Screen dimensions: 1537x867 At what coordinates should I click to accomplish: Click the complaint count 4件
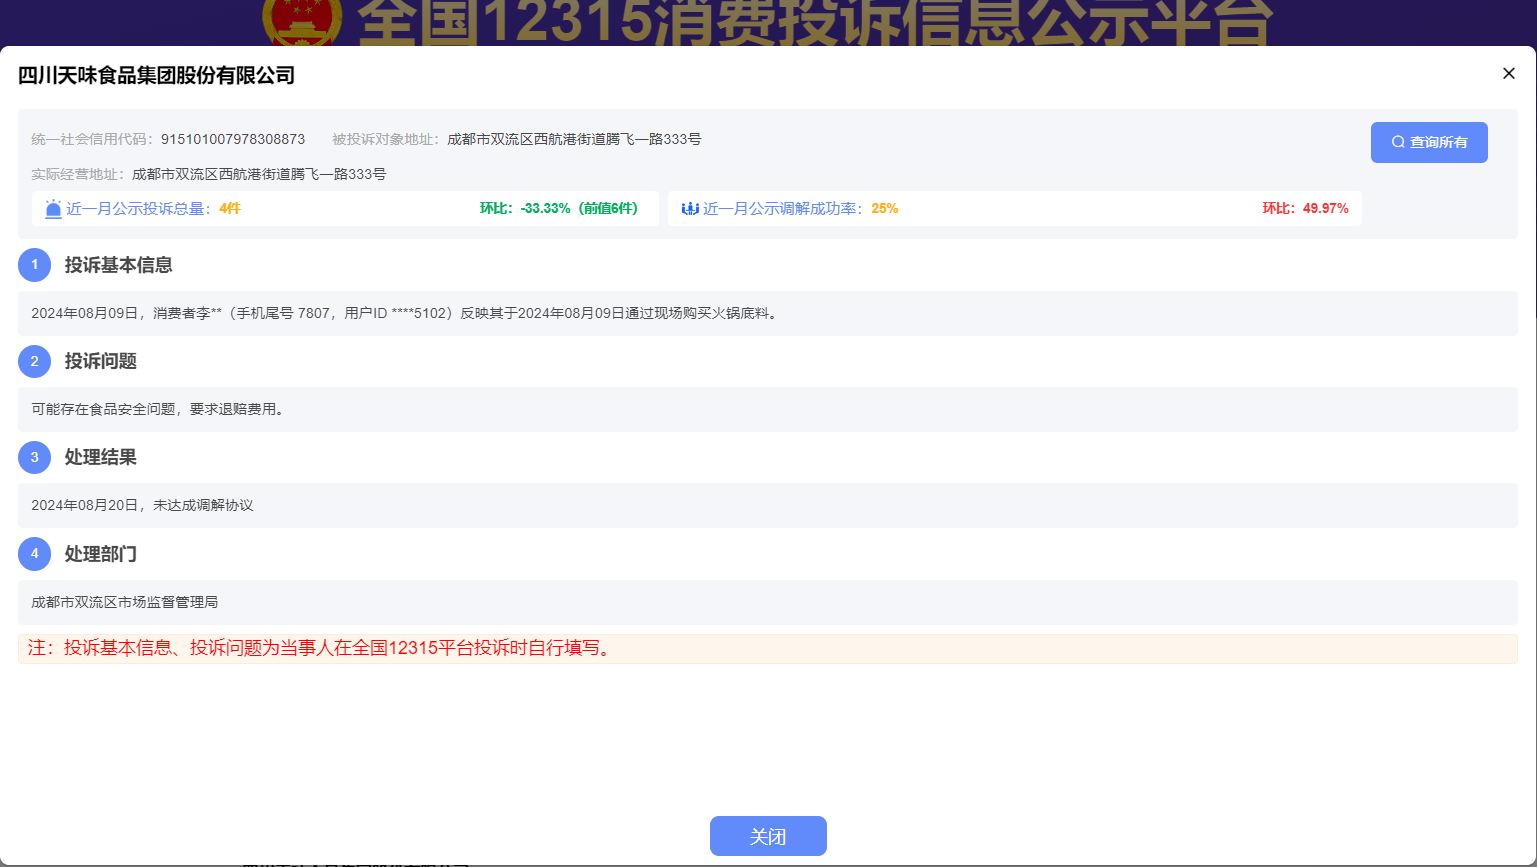click(x=230, y=208)
